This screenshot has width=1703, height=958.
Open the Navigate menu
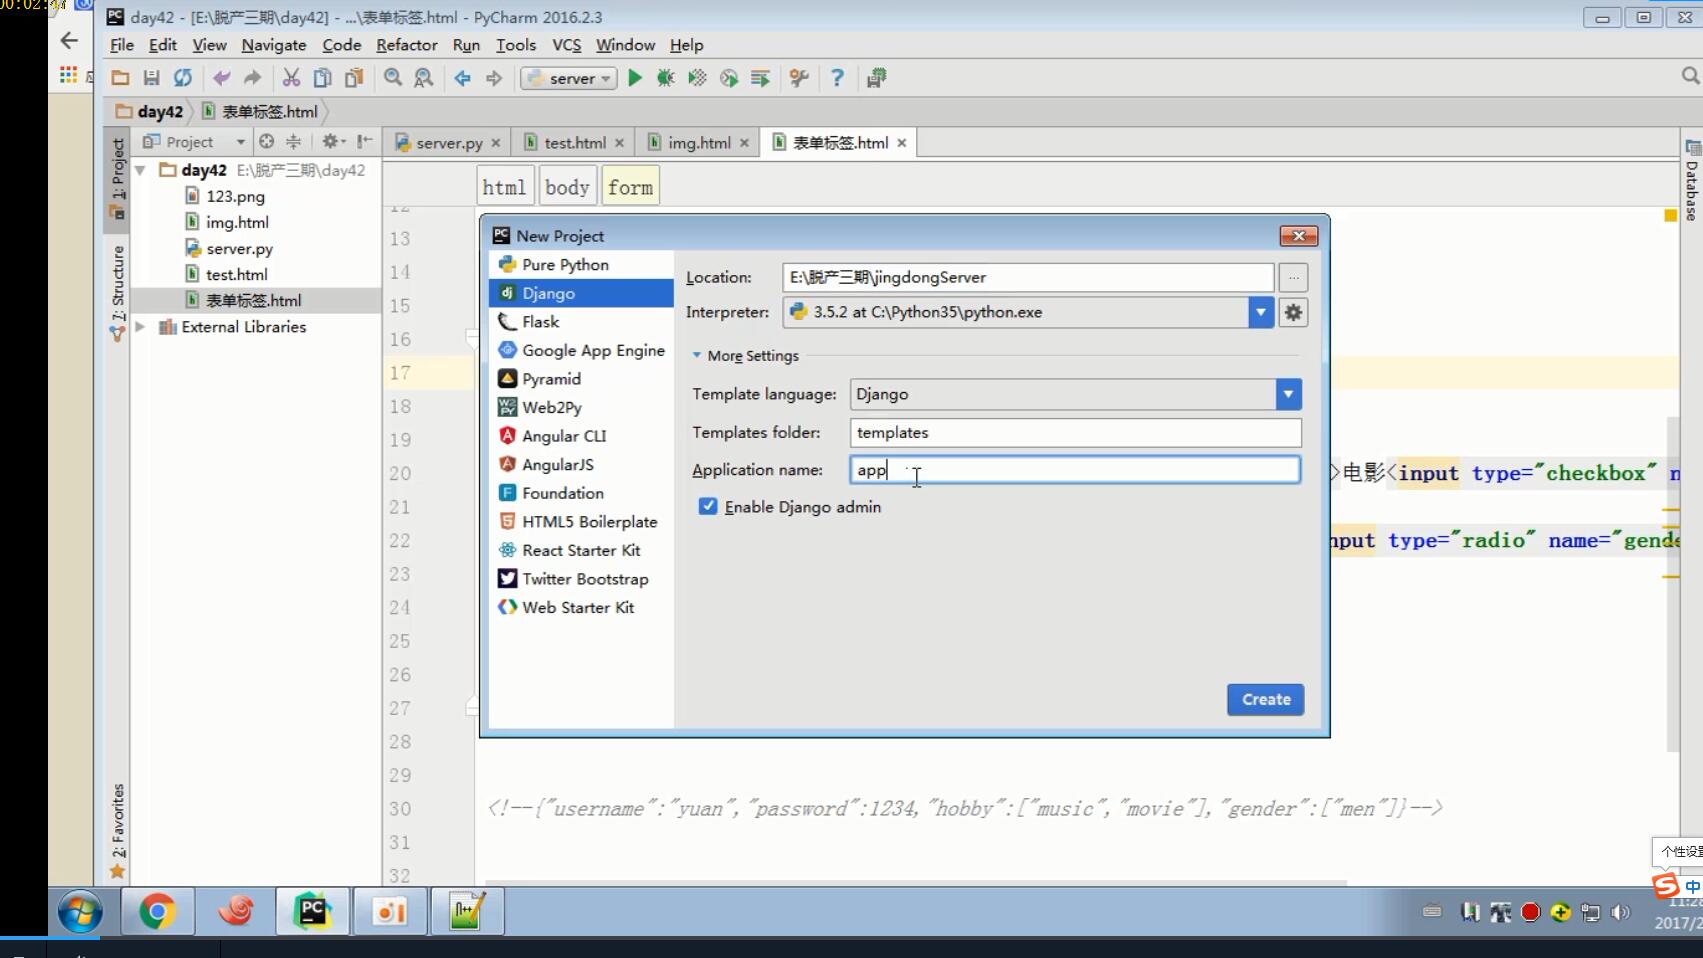coord(273,45)
